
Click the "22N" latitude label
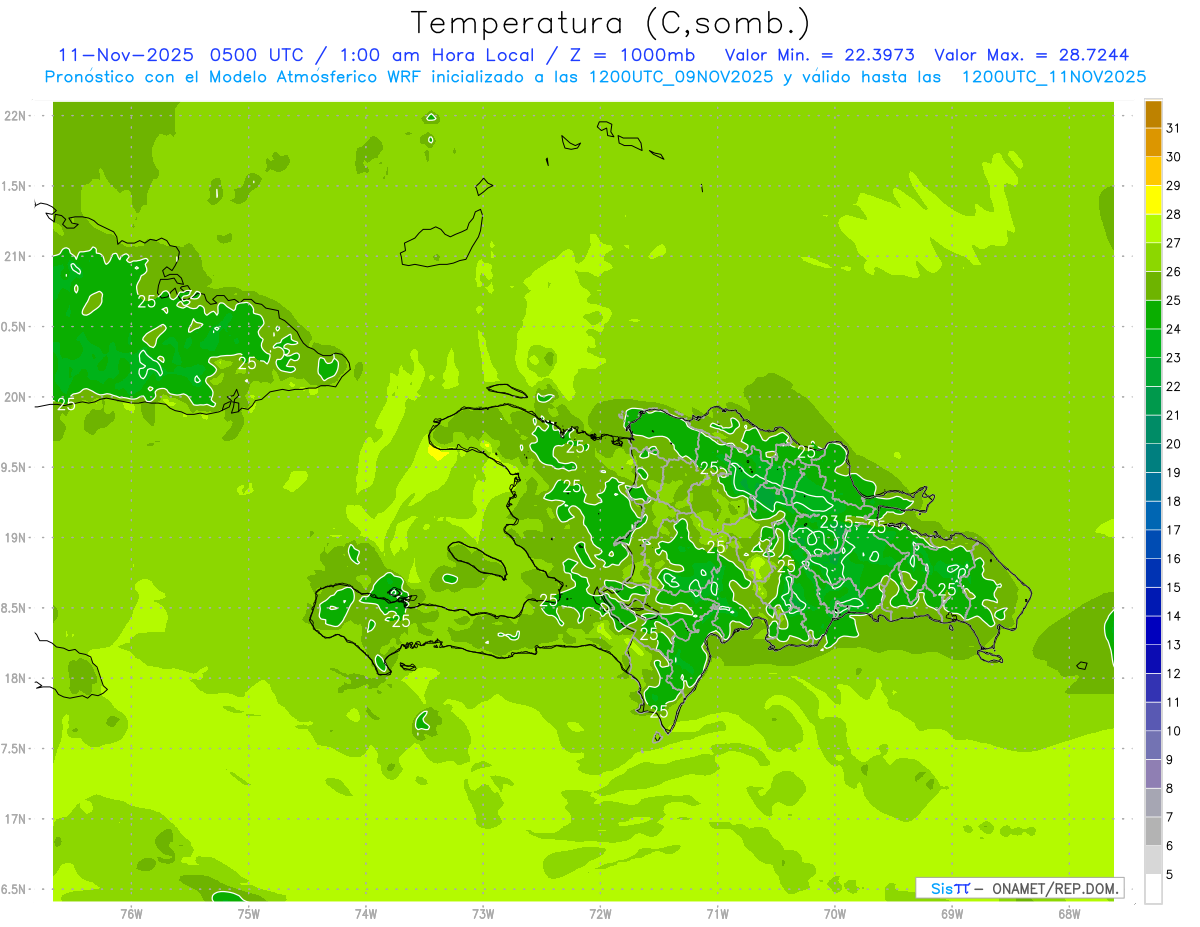[x=14, y=116]
